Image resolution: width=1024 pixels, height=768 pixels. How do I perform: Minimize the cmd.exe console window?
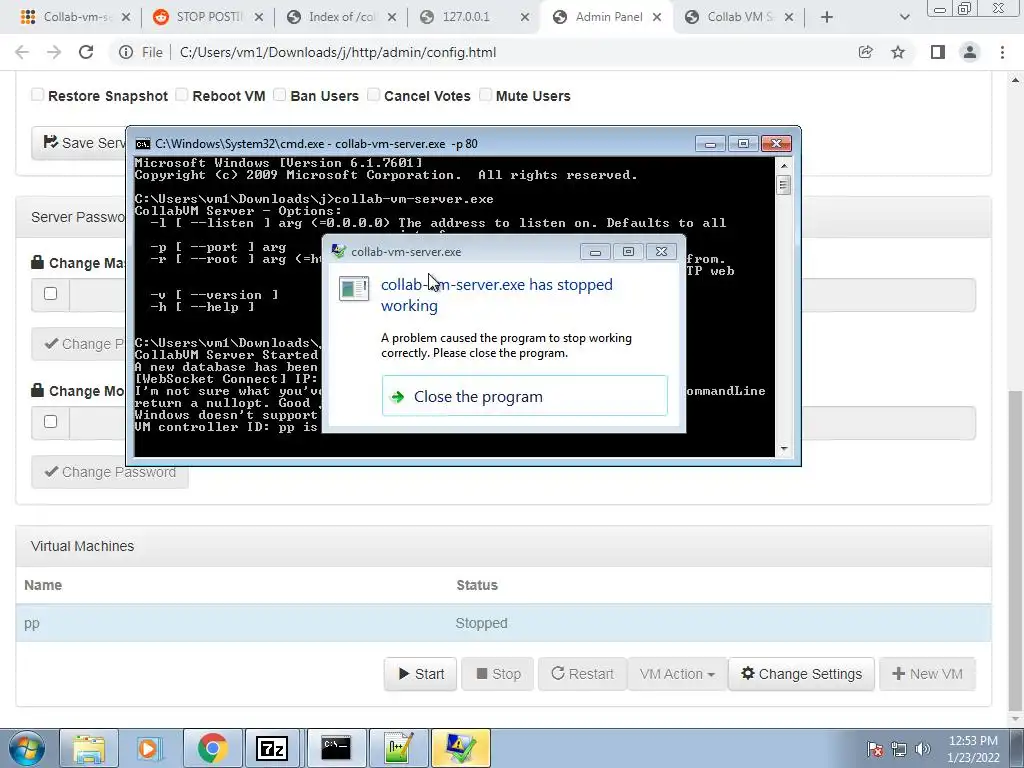[x=710, y=144]
